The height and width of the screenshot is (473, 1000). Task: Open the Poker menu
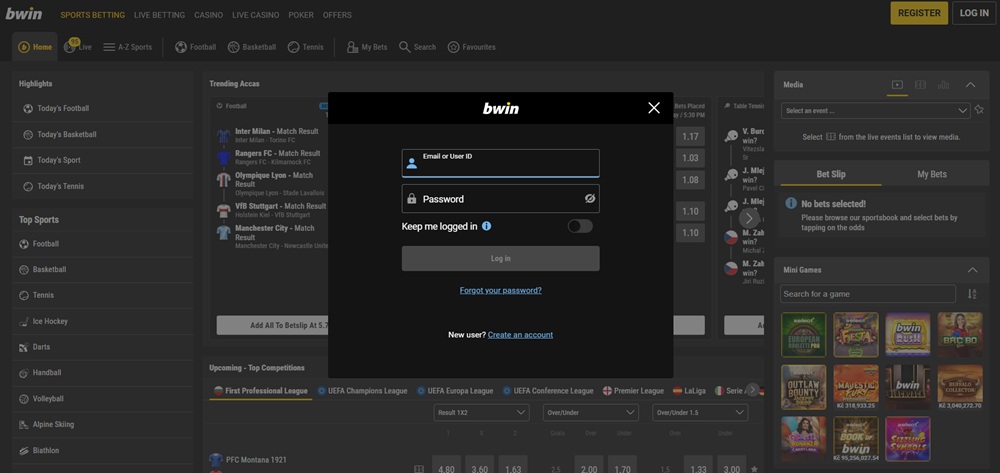[301, 15]
